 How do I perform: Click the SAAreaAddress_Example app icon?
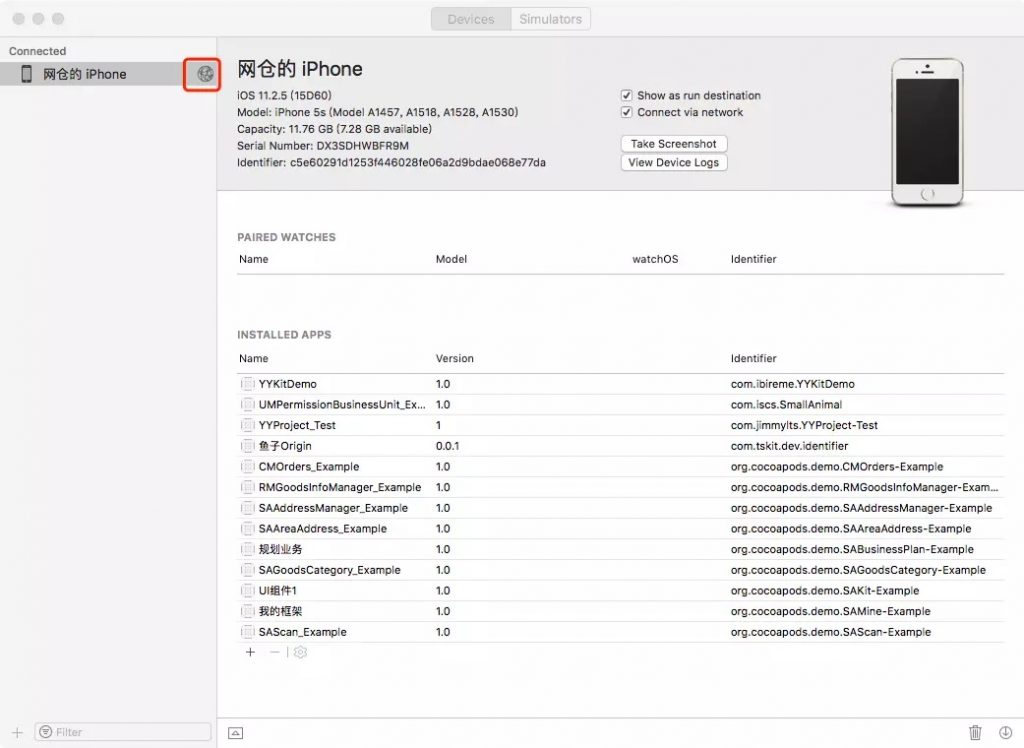coord(248,528)
